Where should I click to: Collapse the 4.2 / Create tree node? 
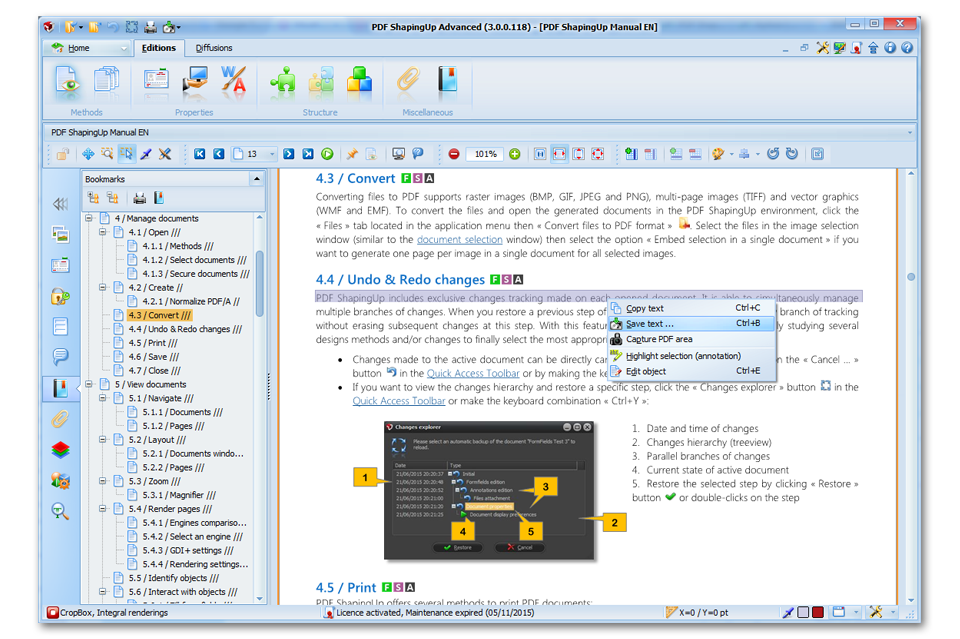tap(103, 287)
